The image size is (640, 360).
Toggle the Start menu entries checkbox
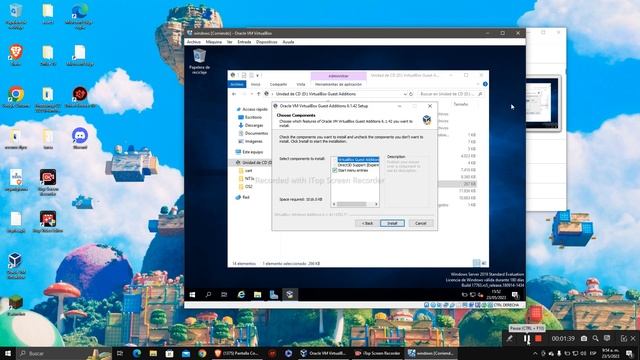(x=335, y=170)
